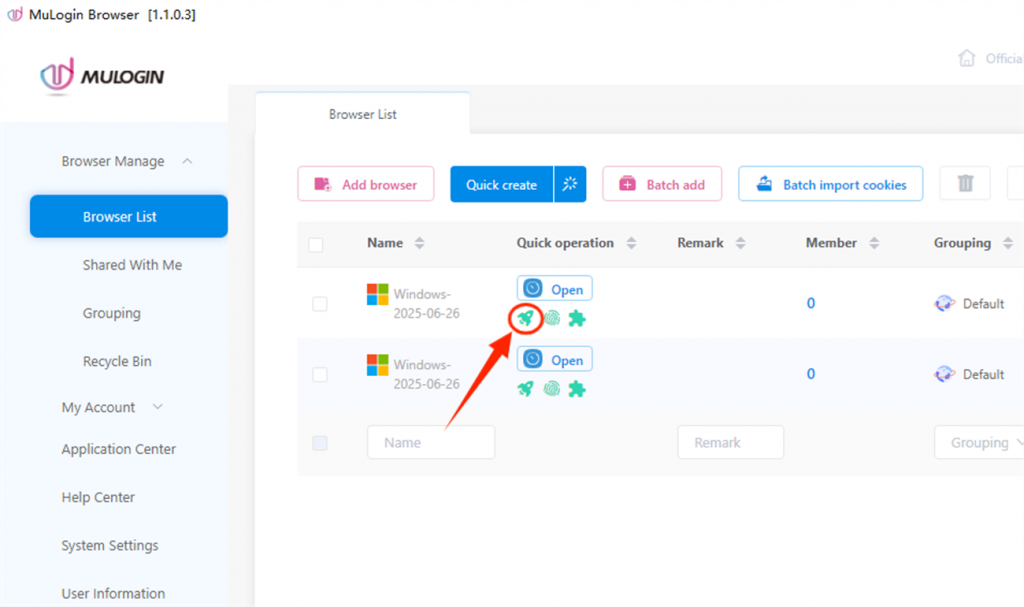The height and width of the screenshot is (607, 1024).
Task: Click Batch import cookies
Action: point(831,184)
